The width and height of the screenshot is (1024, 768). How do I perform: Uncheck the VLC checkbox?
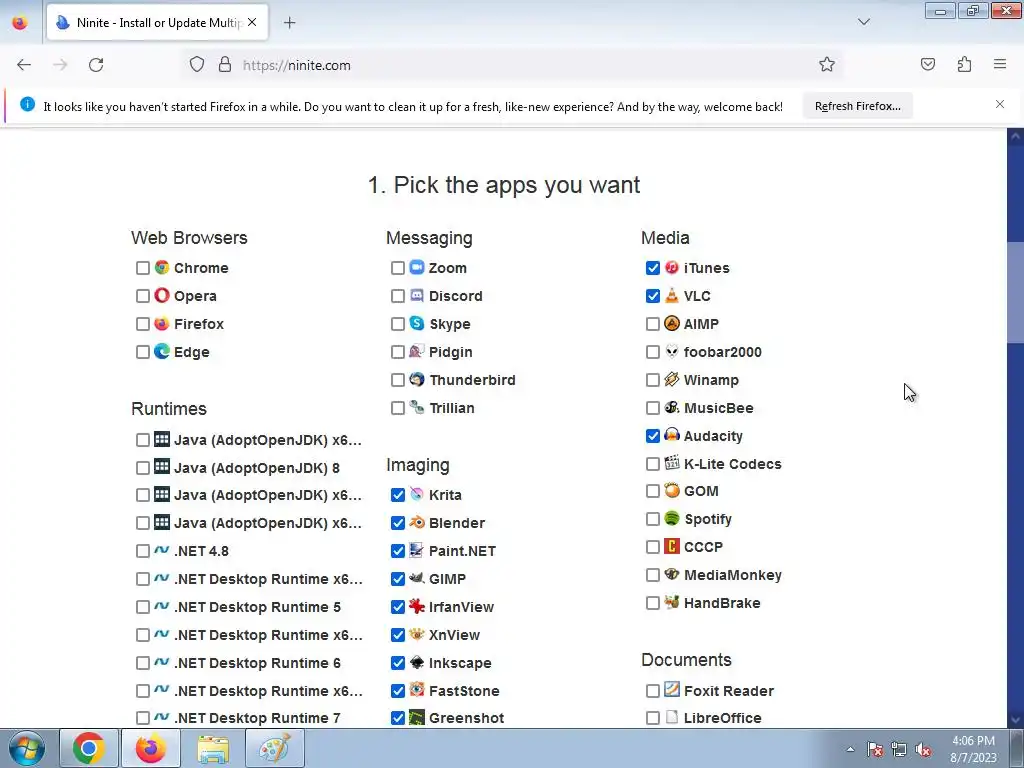652,296
